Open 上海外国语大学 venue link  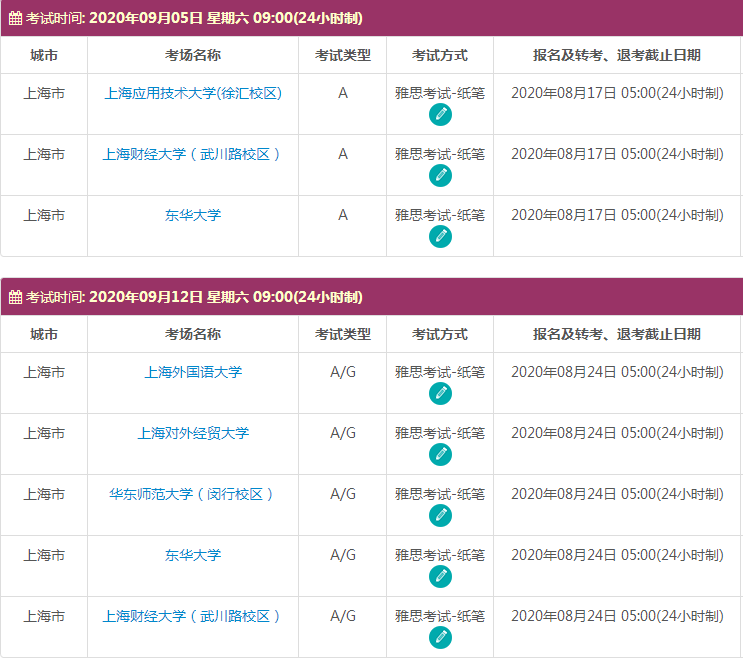coord(193,372)
